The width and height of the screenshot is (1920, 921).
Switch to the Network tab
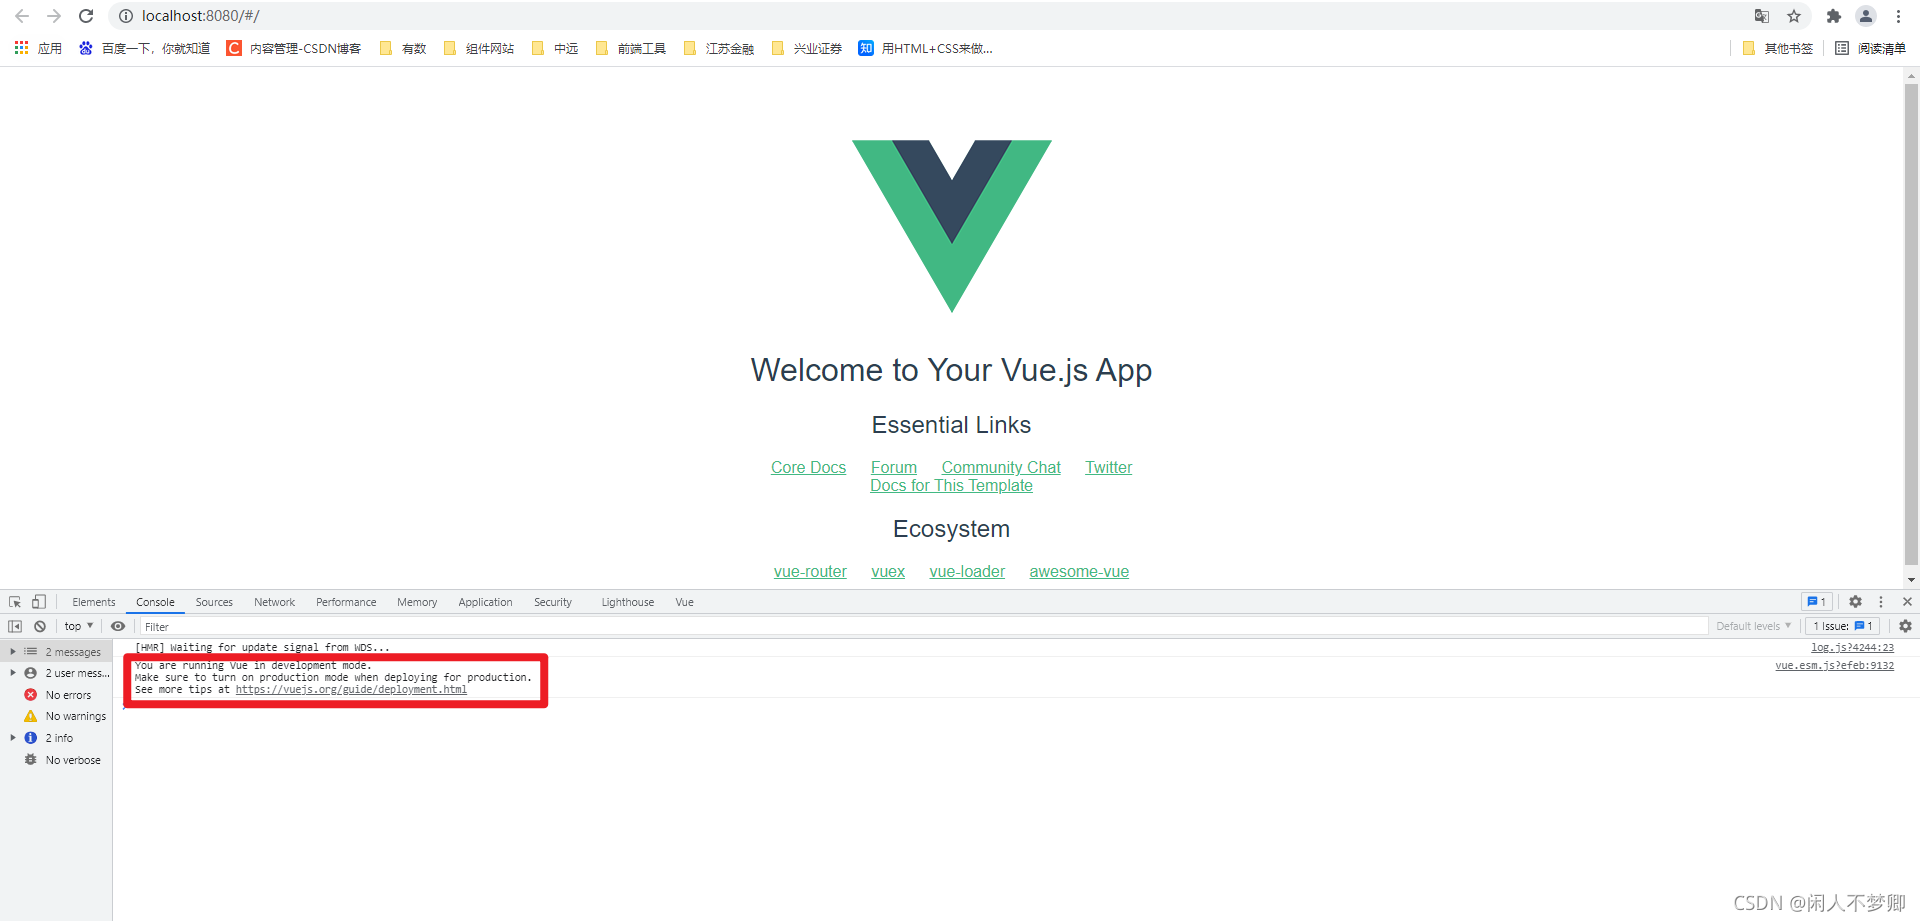click(274, 601)
